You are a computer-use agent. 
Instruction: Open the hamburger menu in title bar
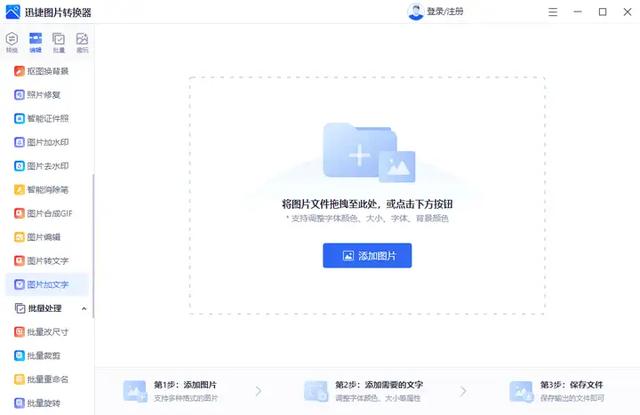(x=553, y=12)
